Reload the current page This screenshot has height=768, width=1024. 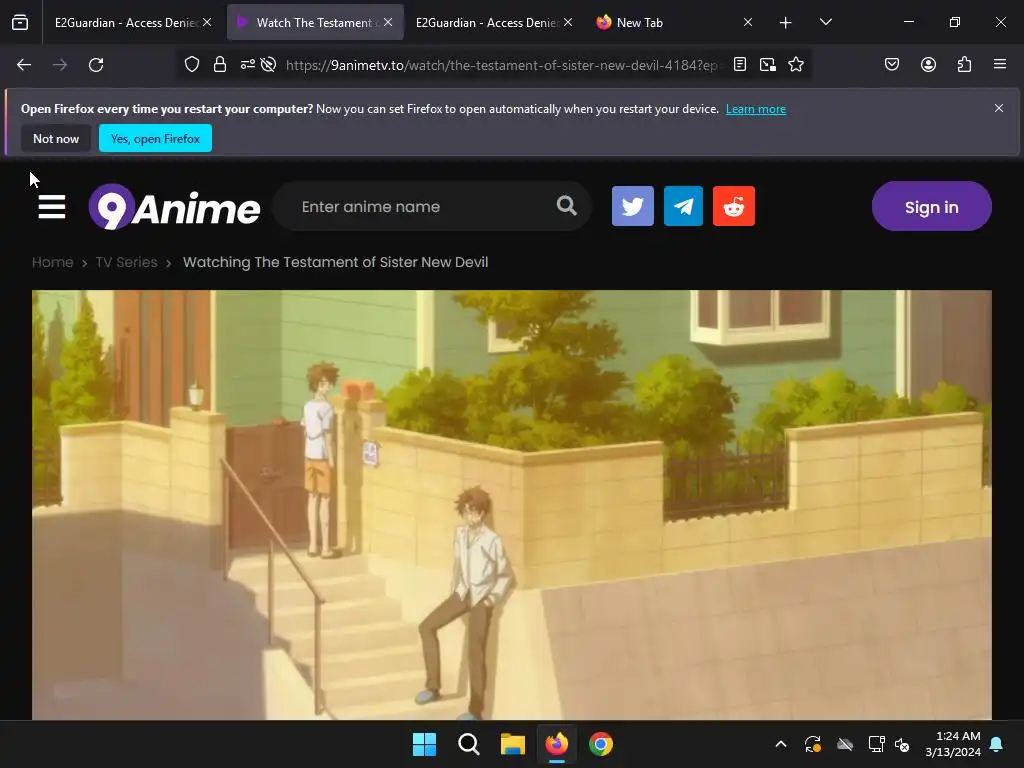tap(96, 65)
